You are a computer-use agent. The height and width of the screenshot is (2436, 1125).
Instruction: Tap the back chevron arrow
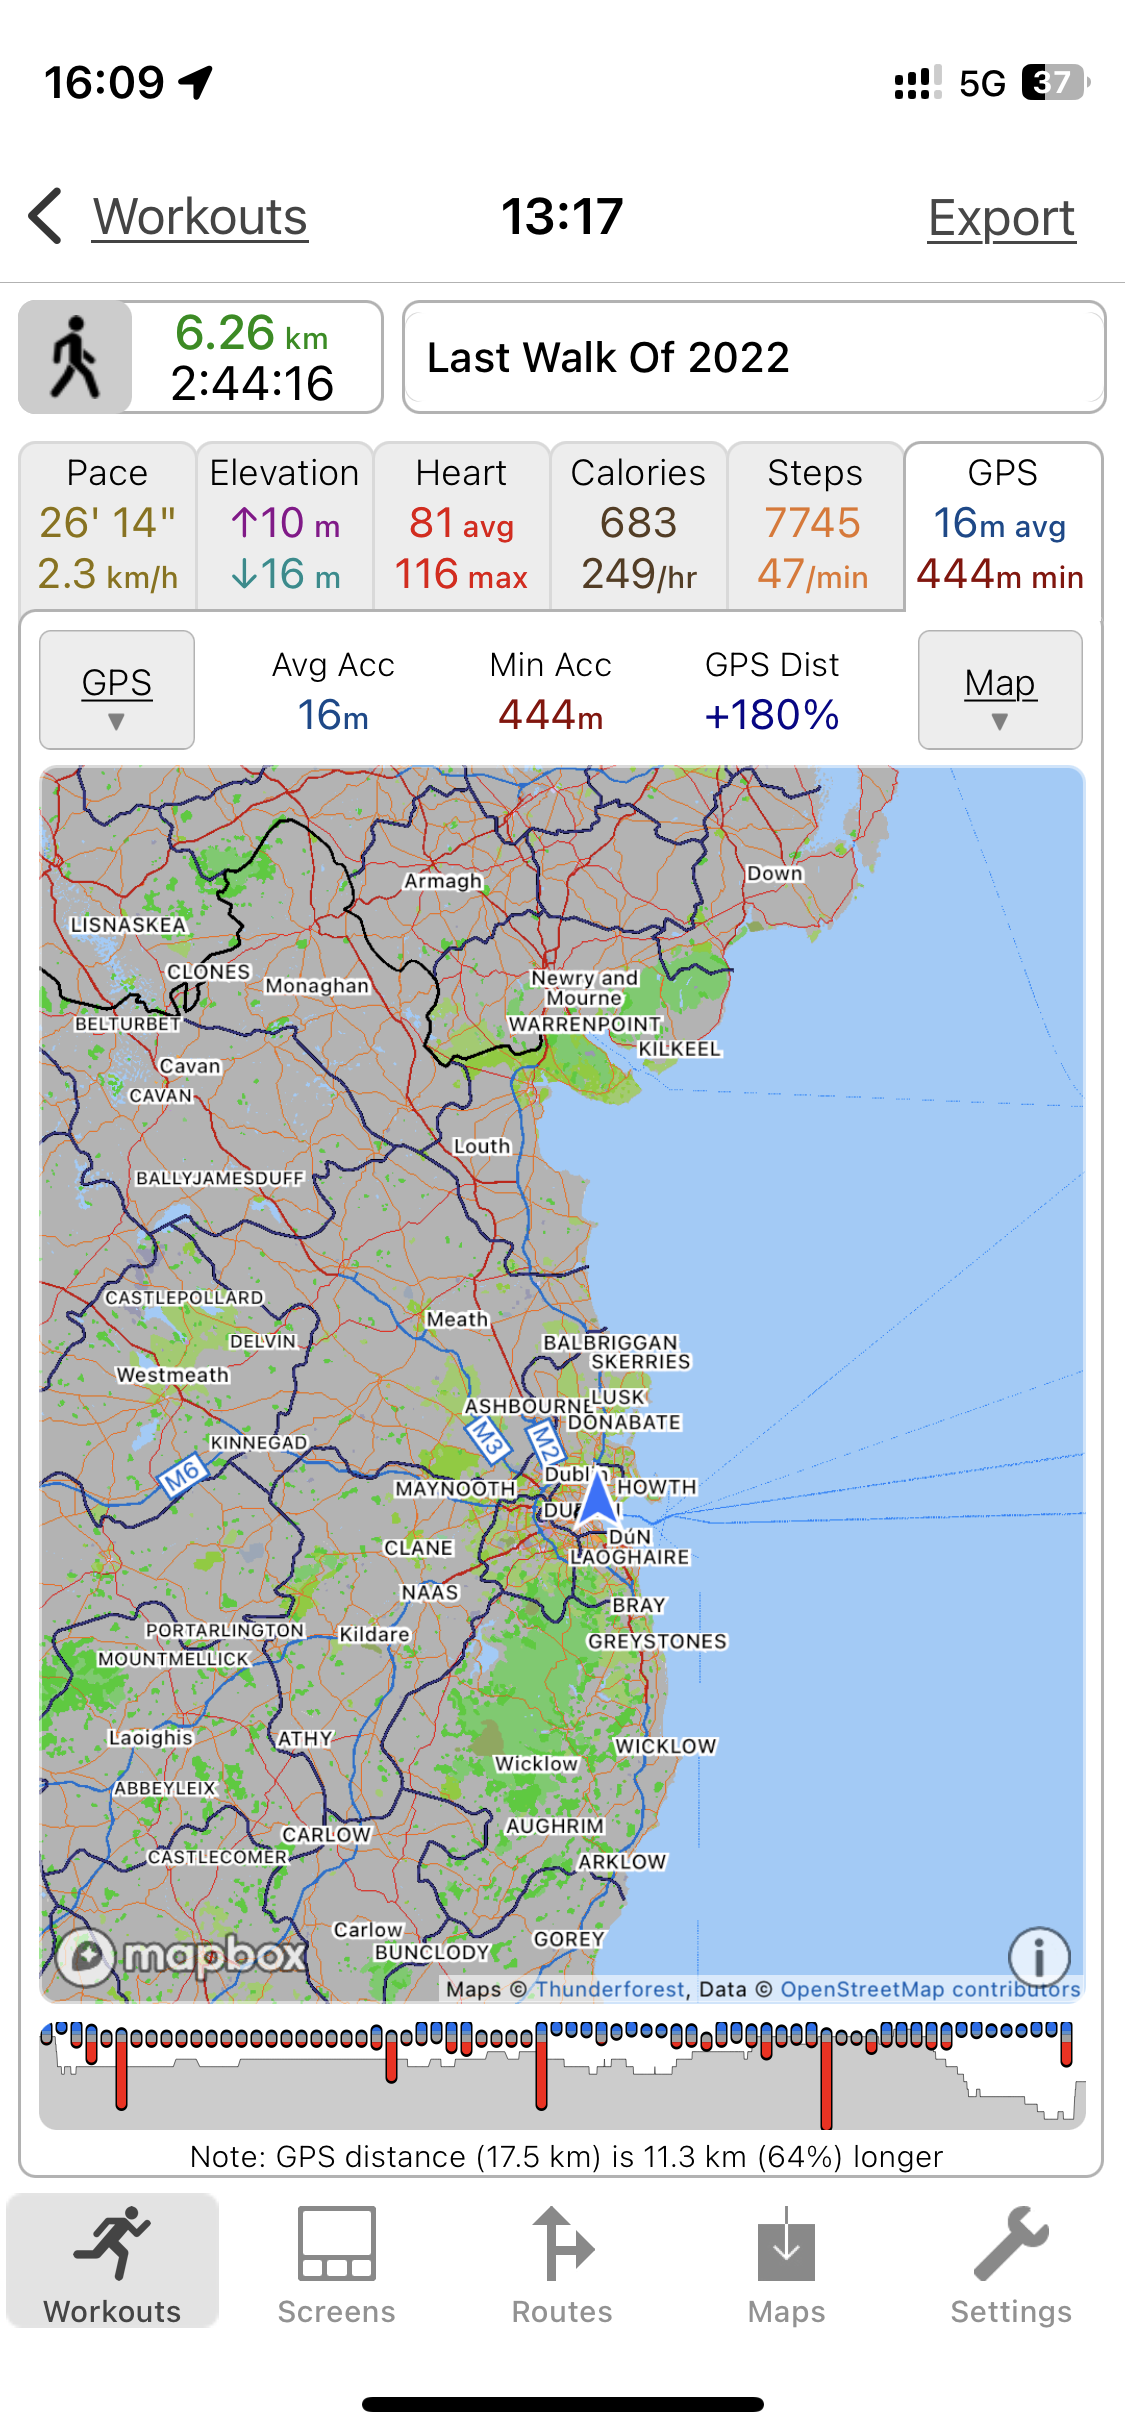click(x=46, y=216)
